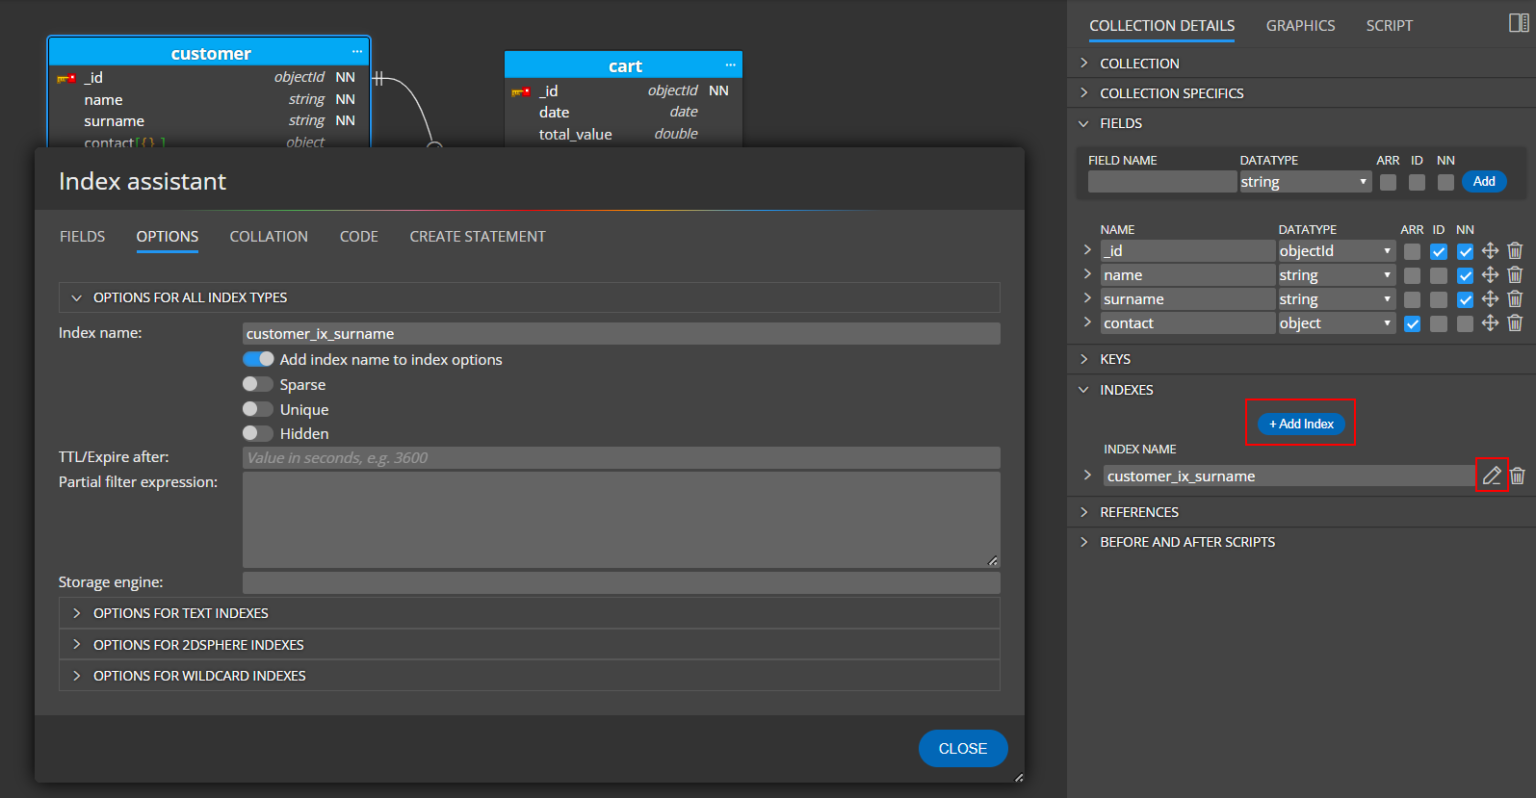This screenshot has height=798, width=1536.
Task: Click the + Add Index button
Action: point(1300,423)
